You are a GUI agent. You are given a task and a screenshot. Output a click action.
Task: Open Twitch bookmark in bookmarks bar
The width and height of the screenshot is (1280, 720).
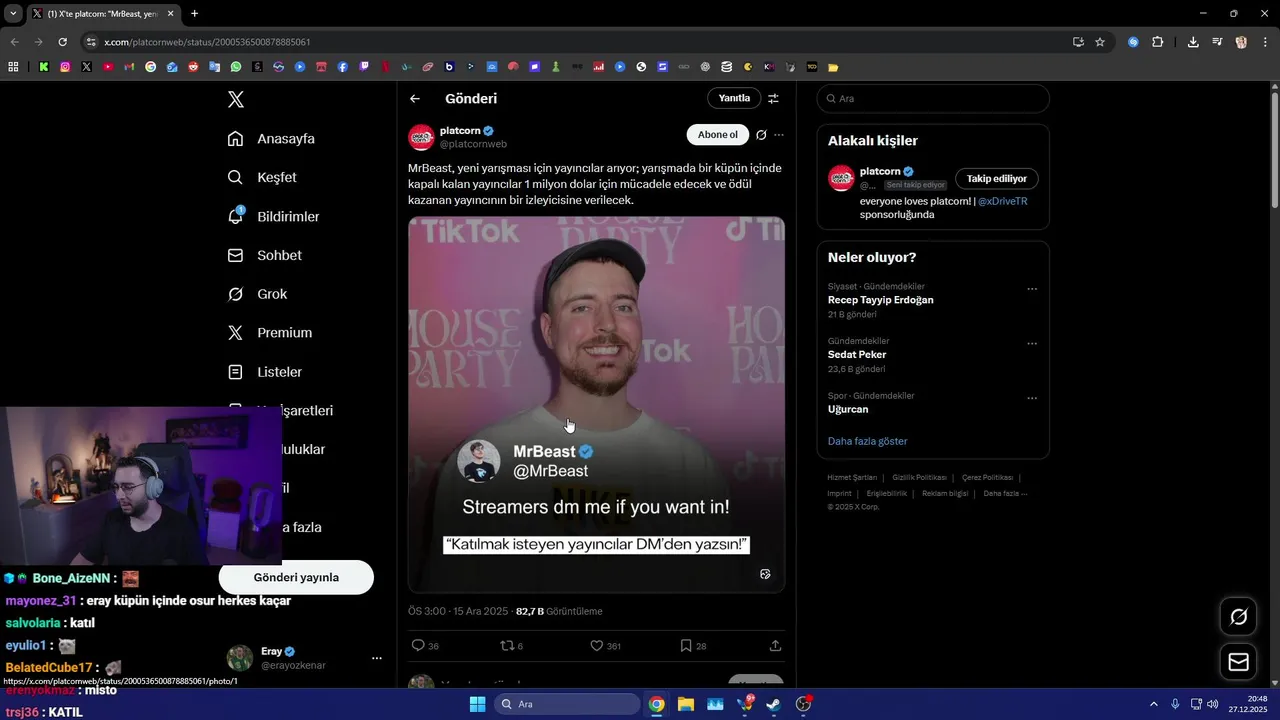tap(364, 67)
